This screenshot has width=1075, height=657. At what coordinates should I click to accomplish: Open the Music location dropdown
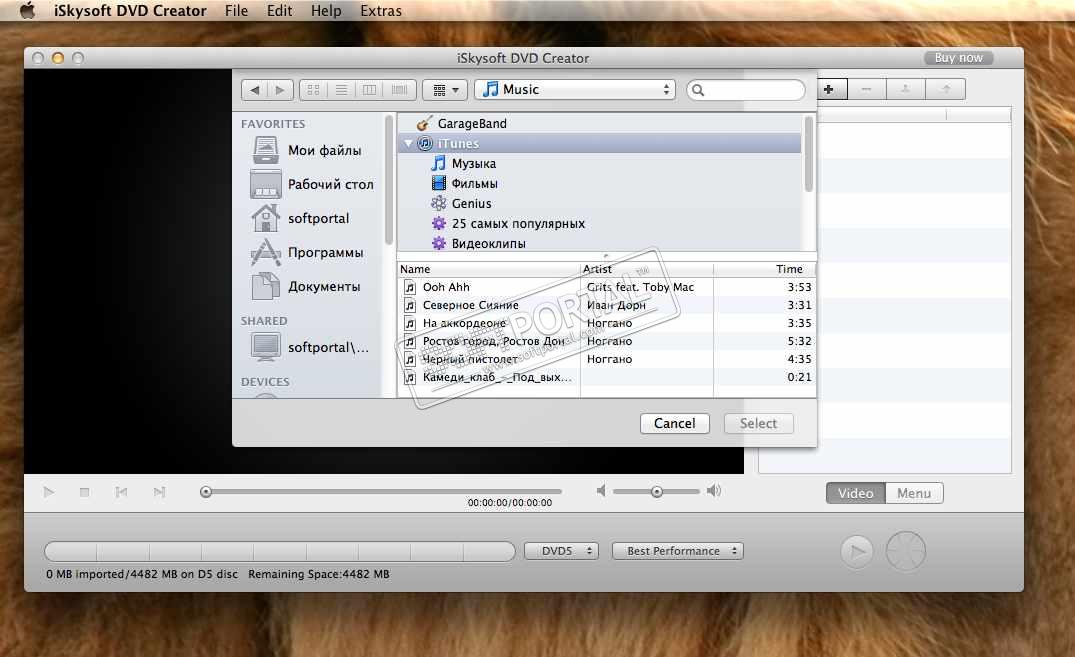(x=575, y=90)
